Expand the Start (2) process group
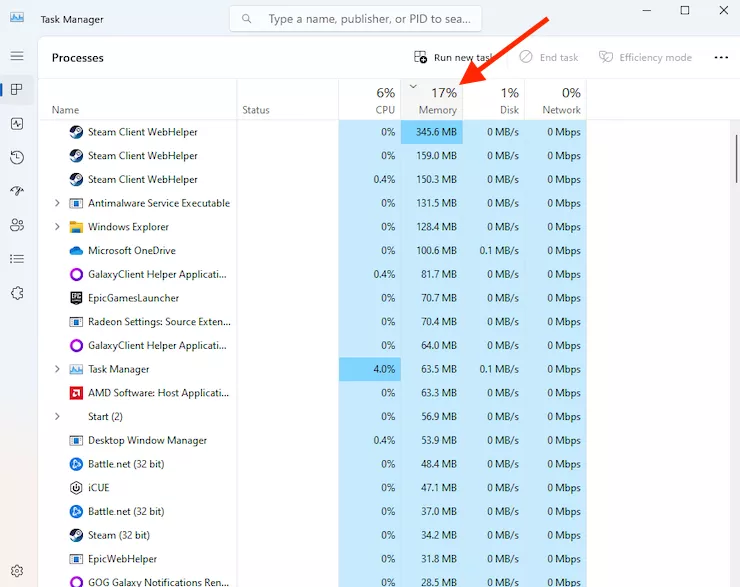The image size is (740, 587). pos(57,417)
